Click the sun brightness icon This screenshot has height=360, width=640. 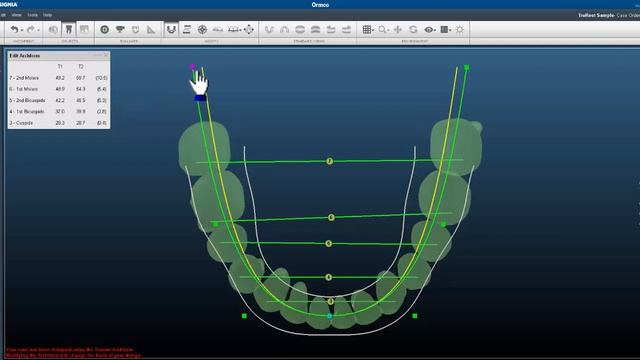coord(460,29)
